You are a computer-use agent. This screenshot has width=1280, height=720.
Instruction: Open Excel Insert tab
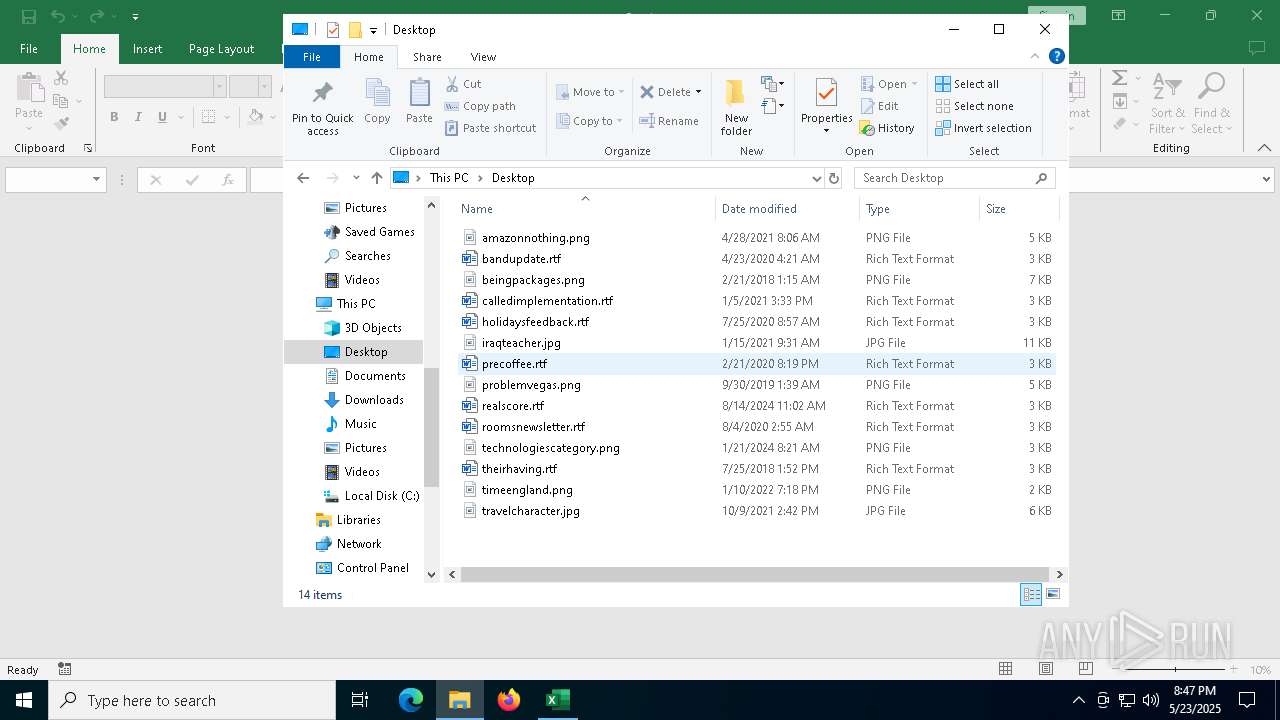pos(147,49)
